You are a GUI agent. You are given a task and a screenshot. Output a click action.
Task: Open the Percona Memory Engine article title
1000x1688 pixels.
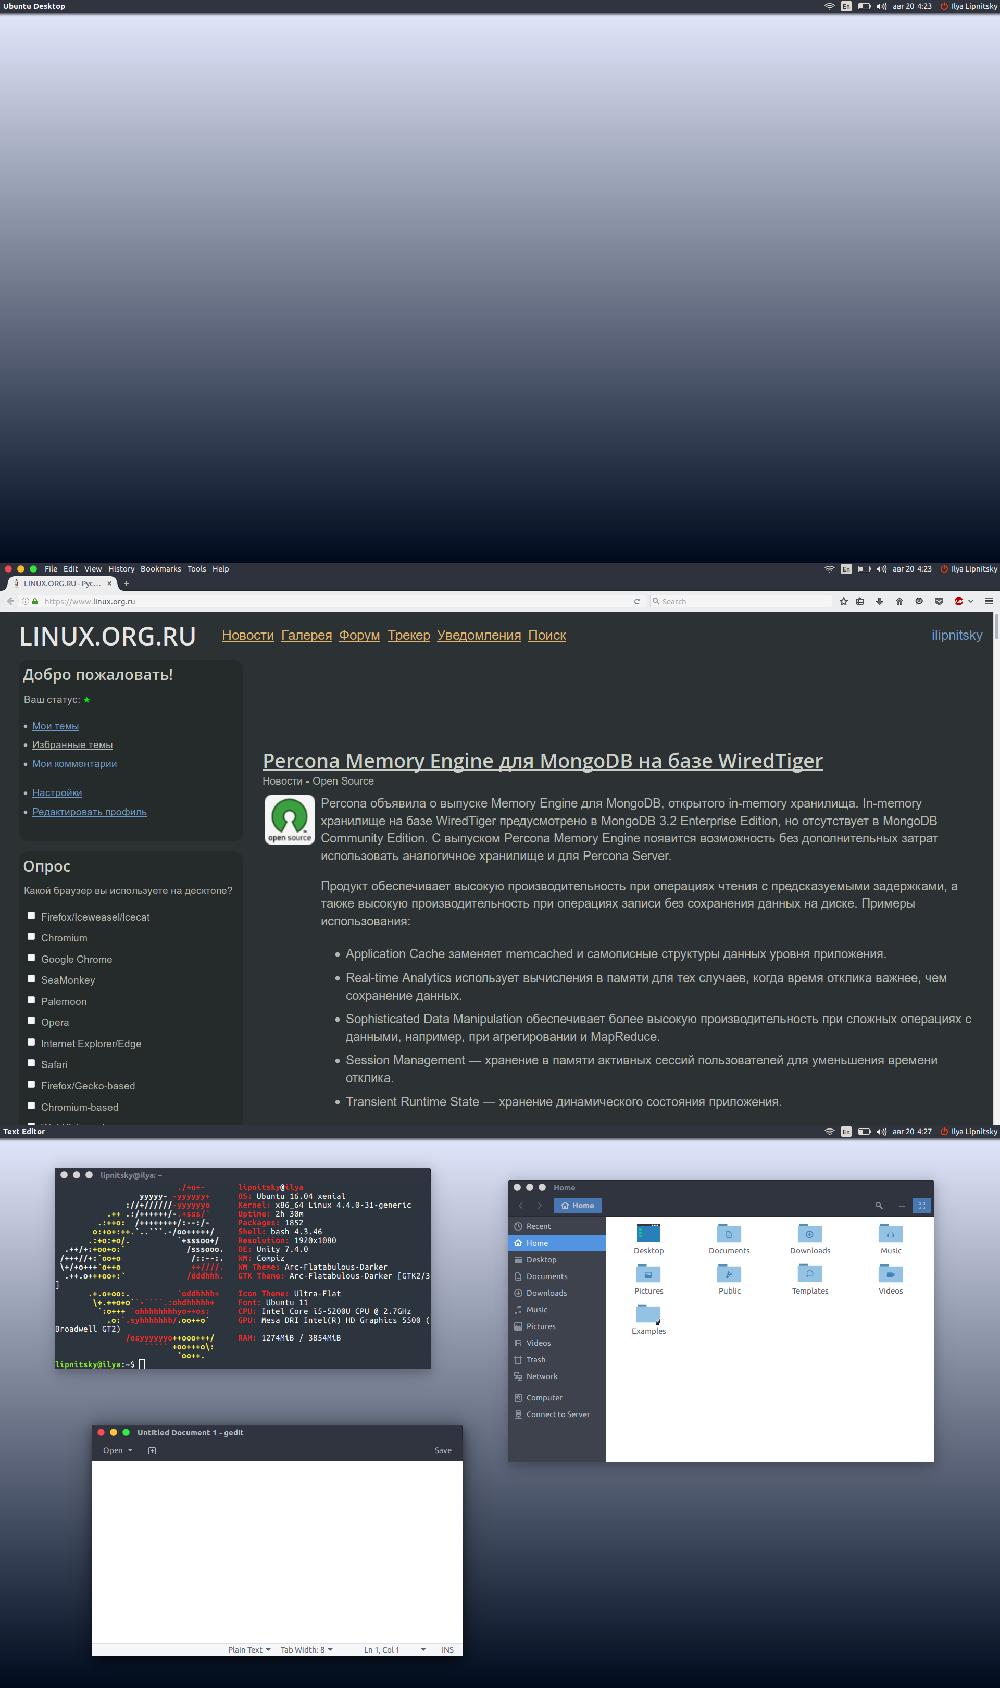(543, 761)
